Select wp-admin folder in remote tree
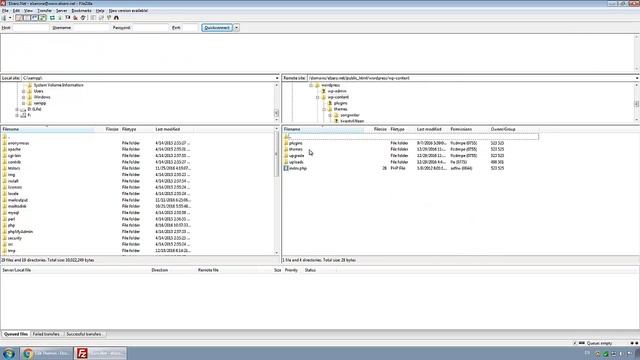This screenshot has height=360, width=640. click(x=337, y=91)
